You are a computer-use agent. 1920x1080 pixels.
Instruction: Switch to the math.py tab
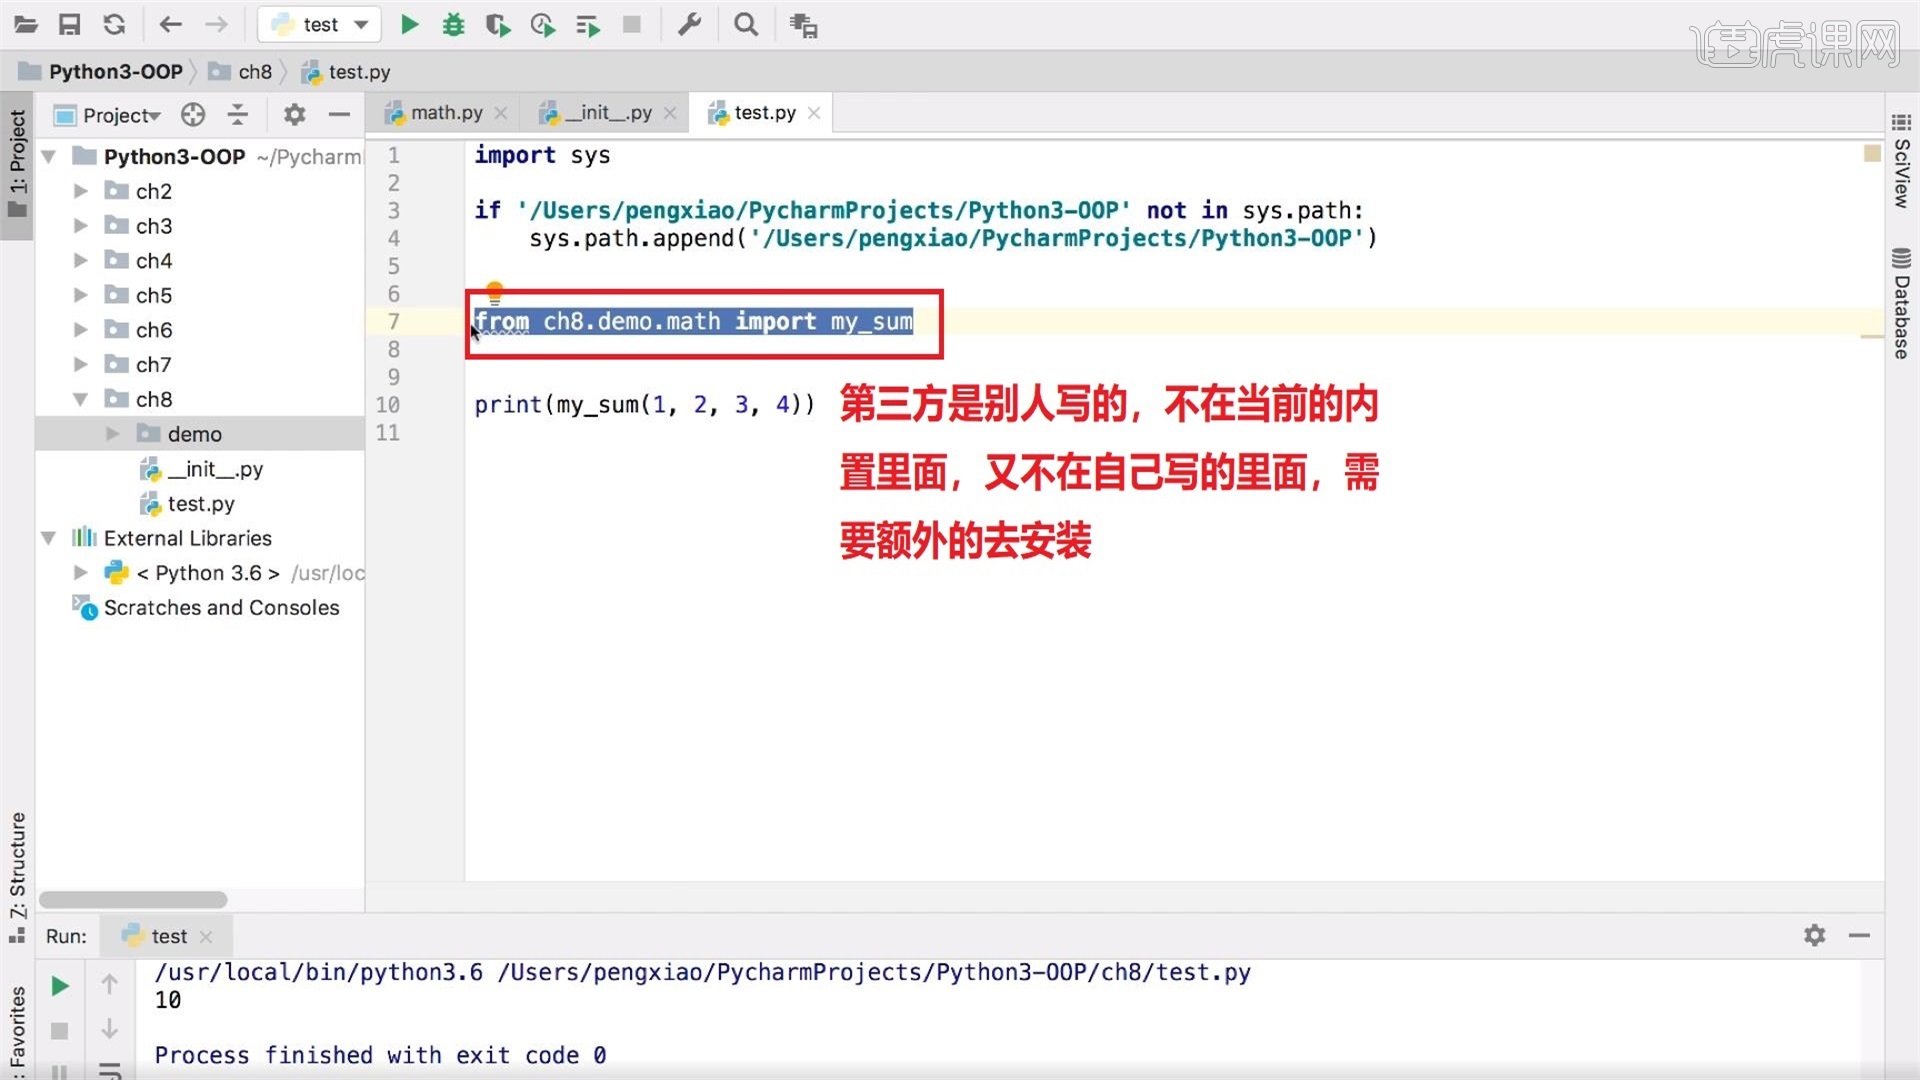tap(445, 112)
